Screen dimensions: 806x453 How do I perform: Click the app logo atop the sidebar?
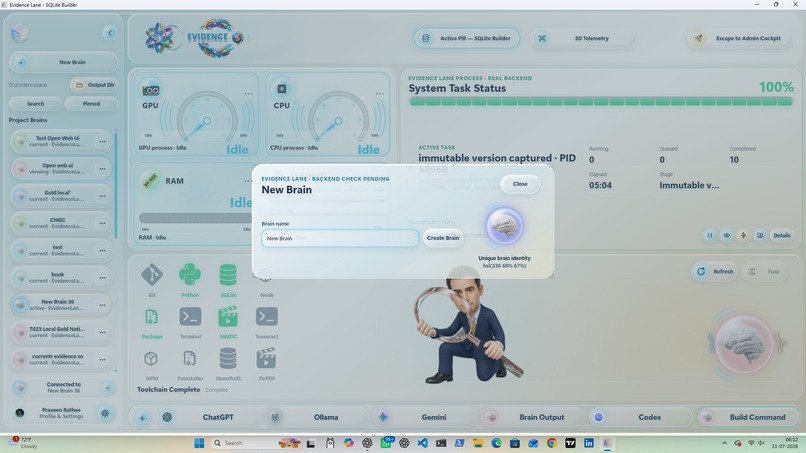point(20,33)
